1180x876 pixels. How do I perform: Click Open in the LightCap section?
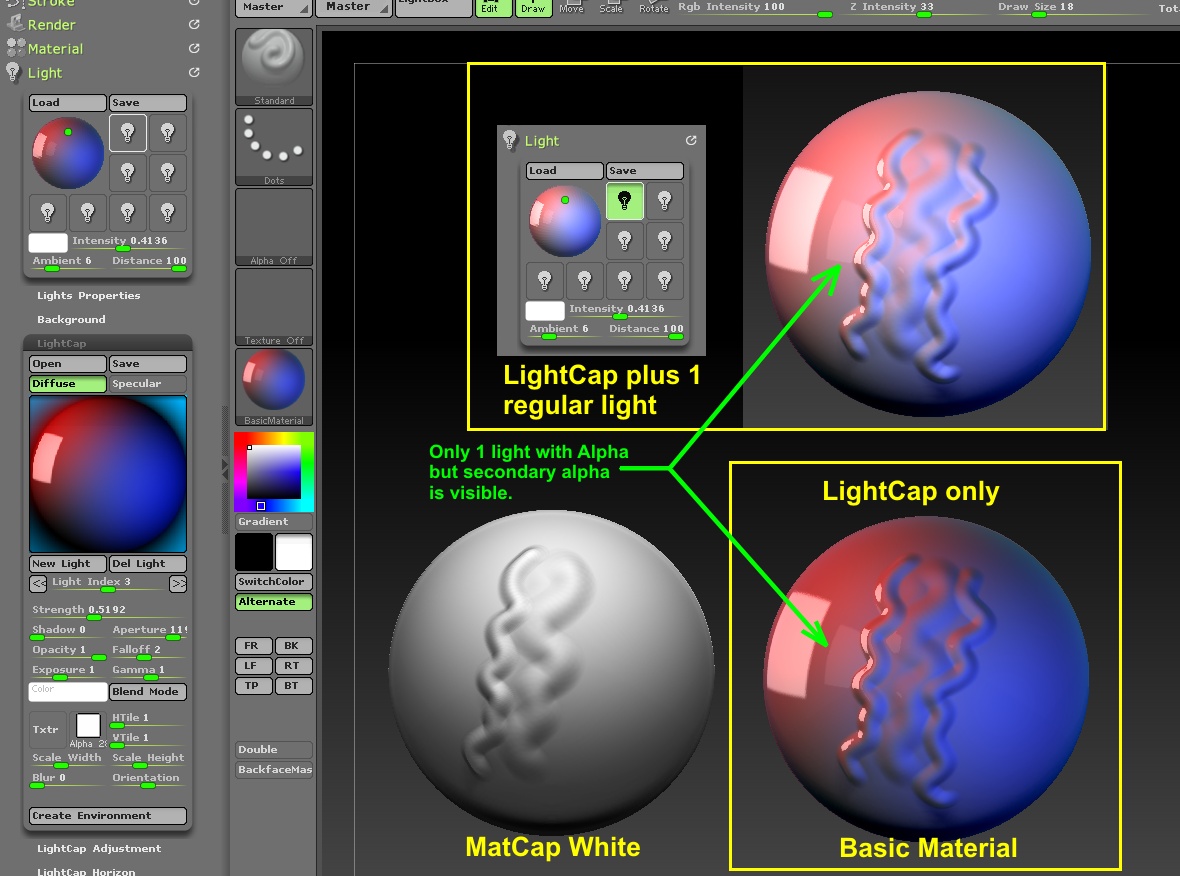tap(68, 364)
